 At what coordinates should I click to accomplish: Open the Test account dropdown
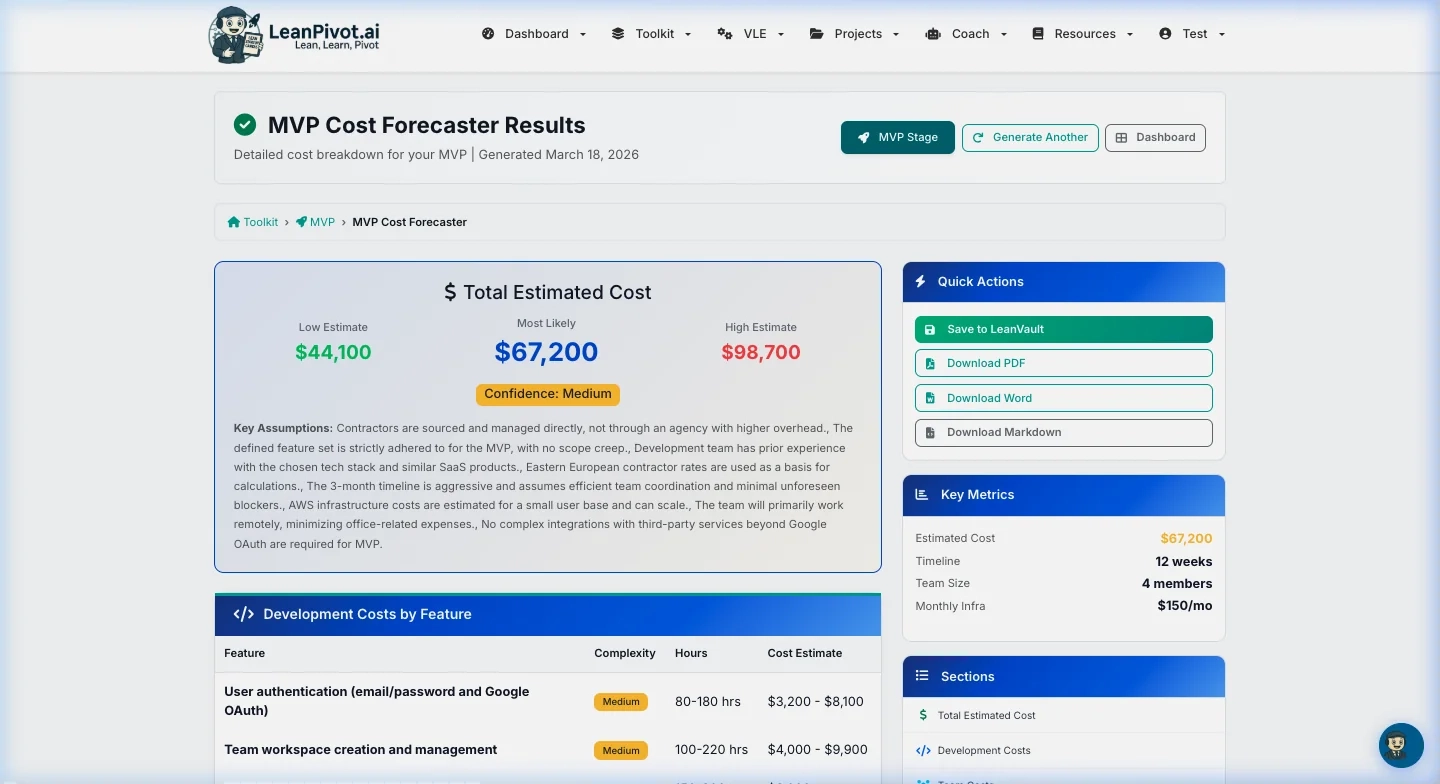(x=1194, y=33)
